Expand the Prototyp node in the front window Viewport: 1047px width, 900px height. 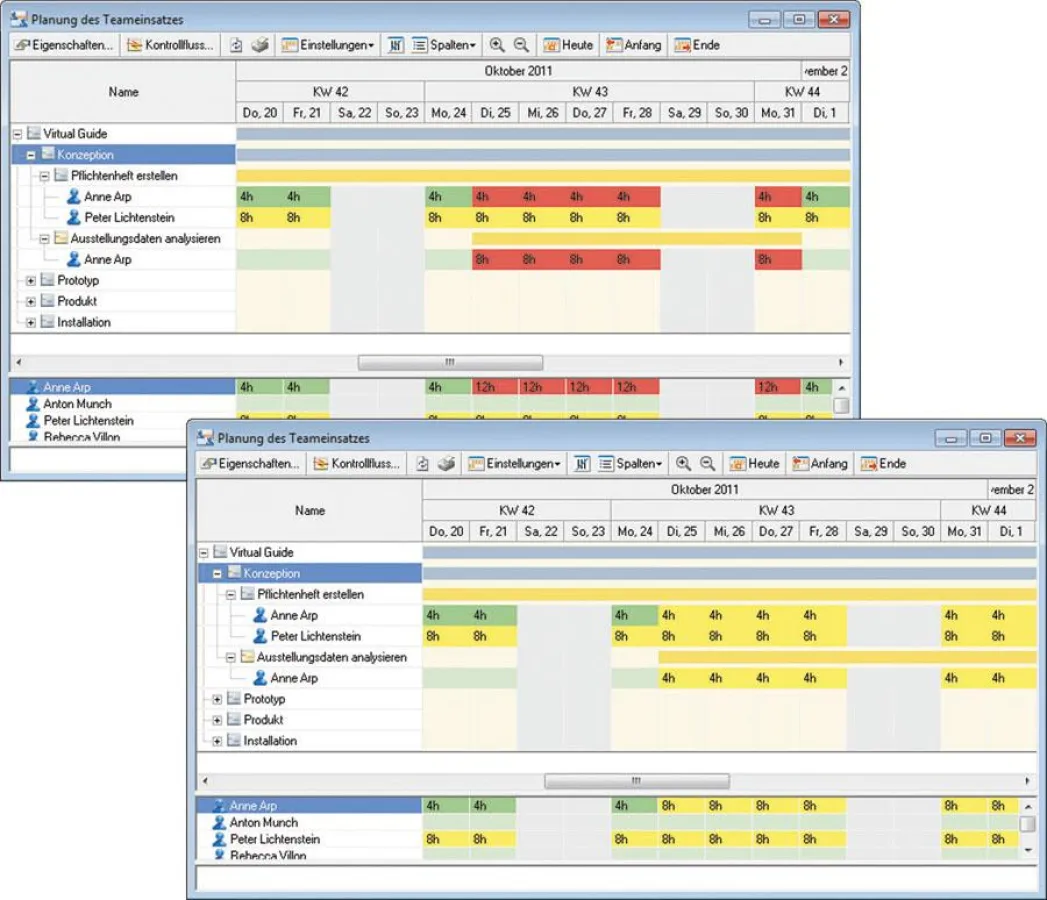[x=217, y=699]
